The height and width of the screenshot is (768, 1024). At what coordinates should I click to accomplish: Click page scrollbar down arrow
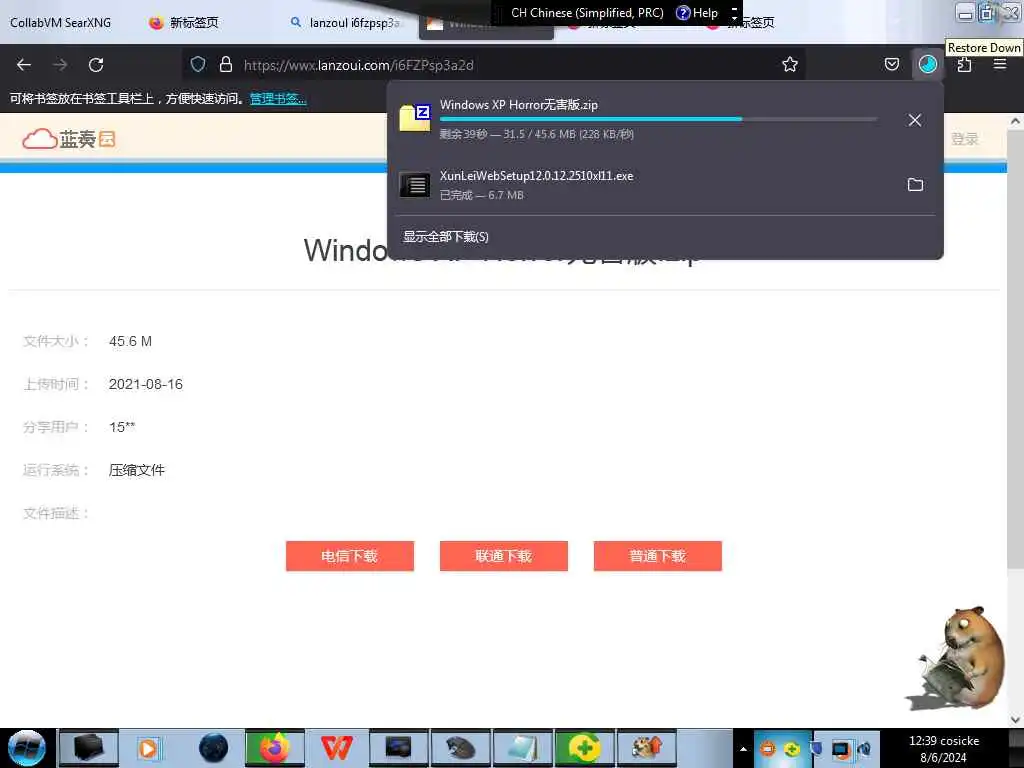click(x=1015, y=720)
